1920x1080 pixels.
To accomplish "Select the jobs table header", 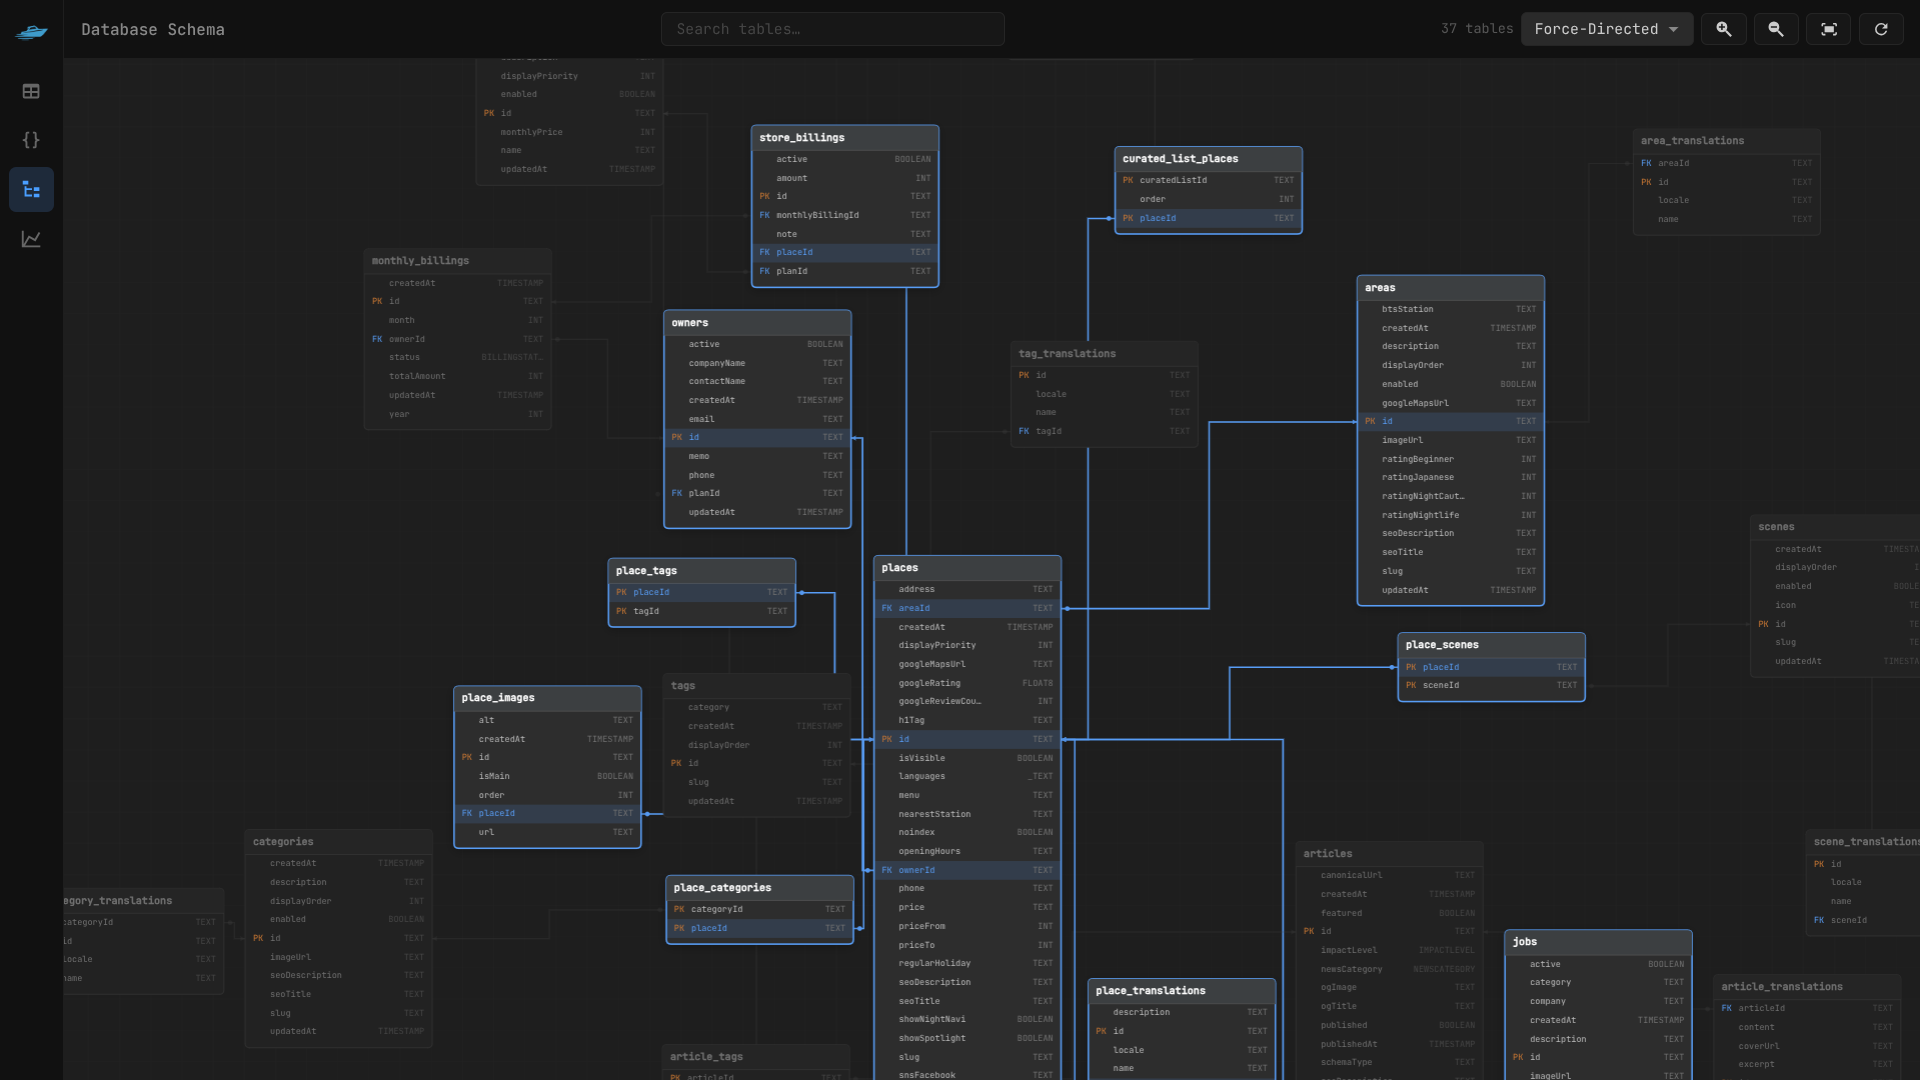I will (x=1598, y=942).
